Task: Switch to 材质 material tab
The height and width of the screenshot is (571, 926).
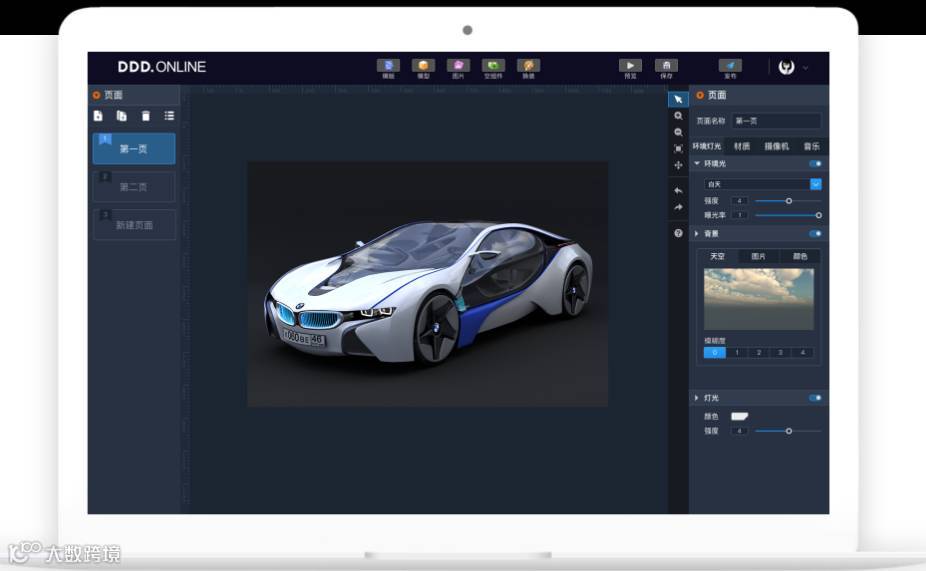Action: click(x=742, y=146)
